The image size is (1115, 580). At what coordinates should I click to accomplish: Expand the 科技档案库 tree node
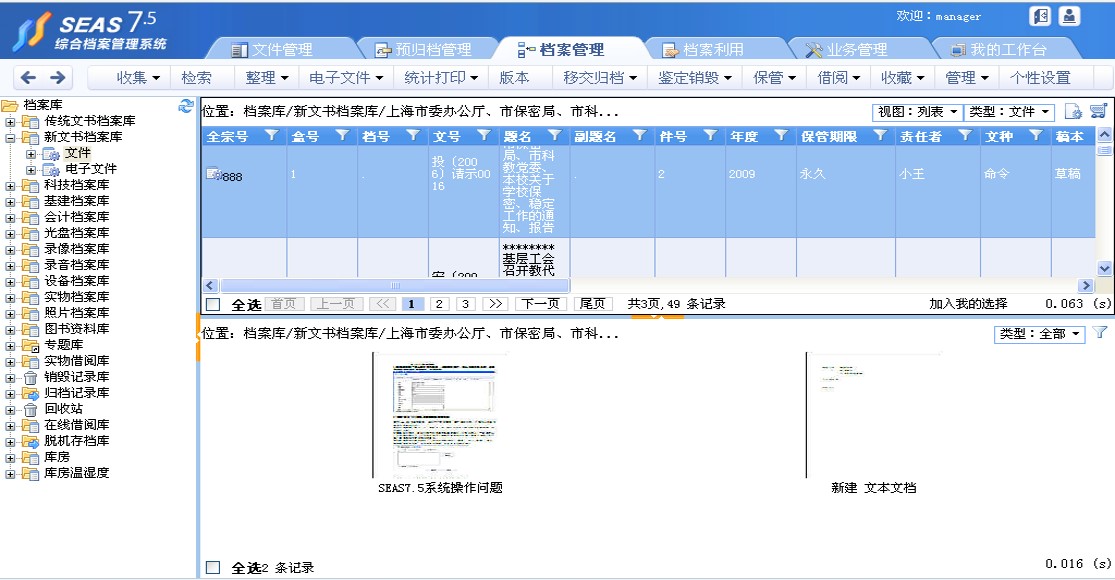click(x=10, y=186)
